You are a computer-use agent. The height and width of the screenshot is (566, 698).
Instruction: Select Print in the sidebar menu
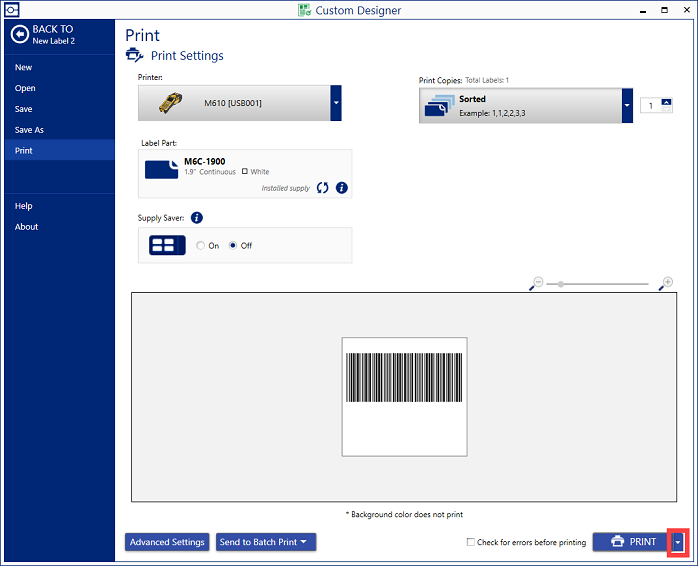pyautogui.click(x=60, y=151)
